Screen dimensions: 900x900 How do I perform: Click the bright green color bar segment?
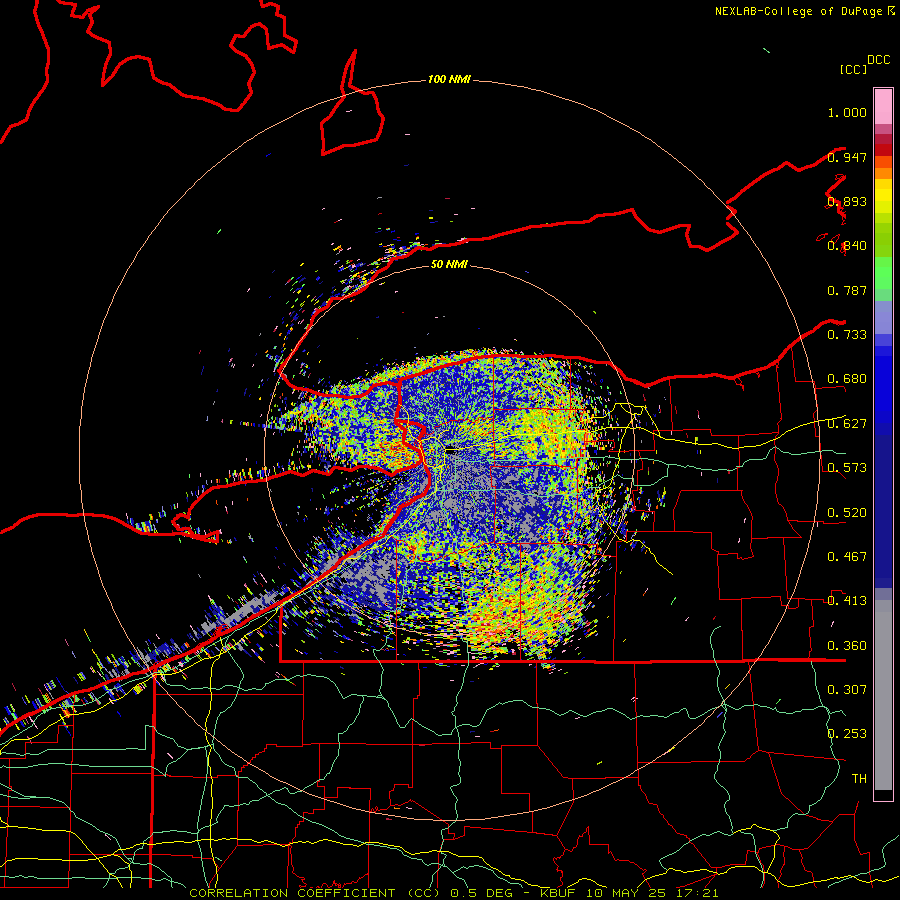coord(883,273)
